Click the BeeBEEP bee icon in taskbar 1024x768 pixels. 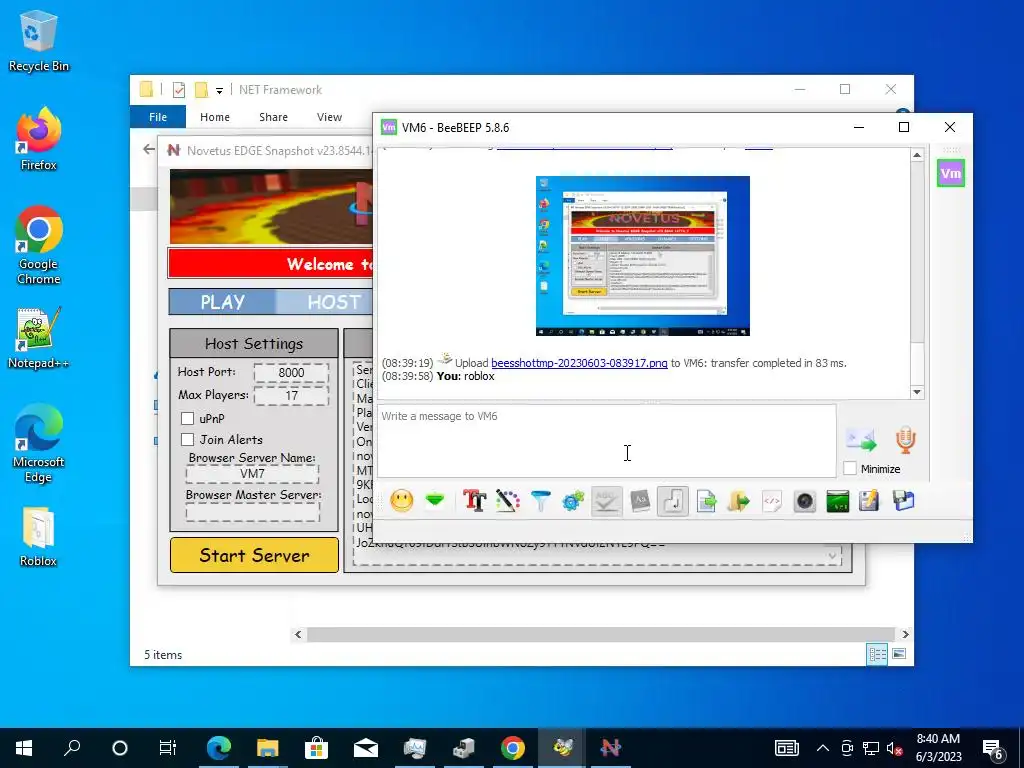point(562,748)
